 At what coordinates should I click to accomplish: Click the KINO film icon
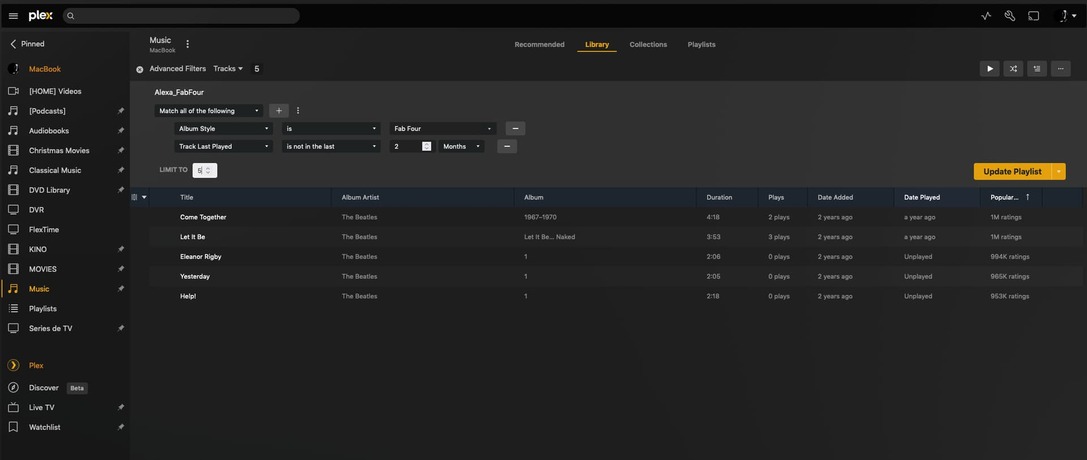(x=13, y=249)
